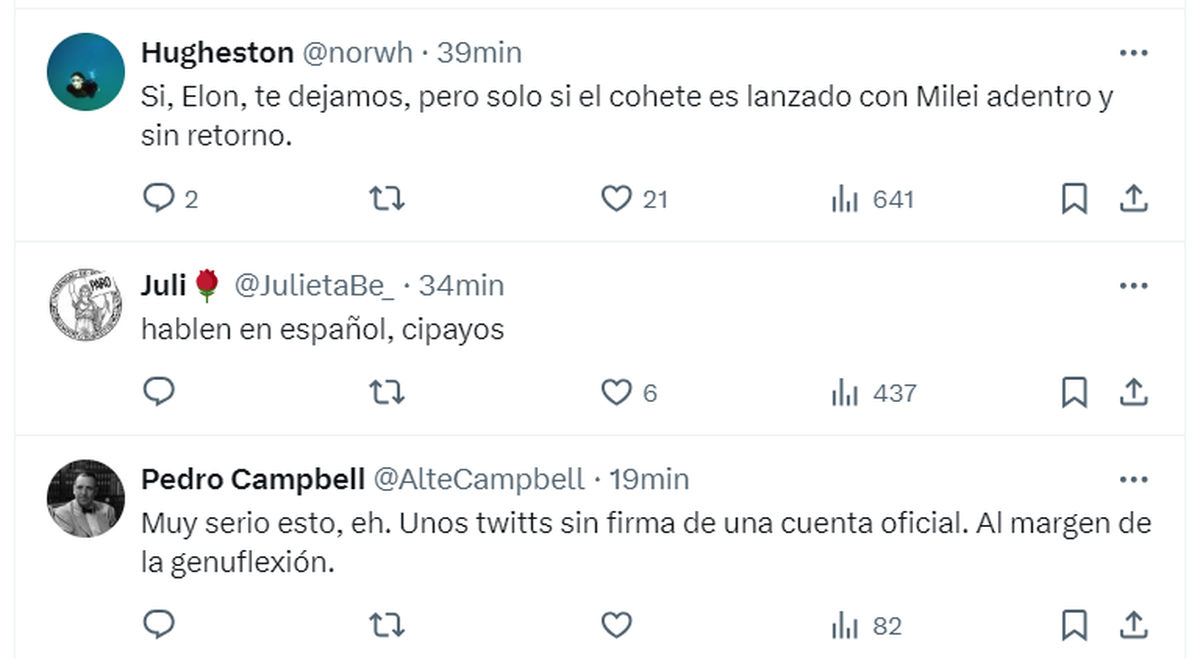Retweet Hugheston's tweet about the rocket
This screenshot has width=1200, height=658.
coord(387,199)
